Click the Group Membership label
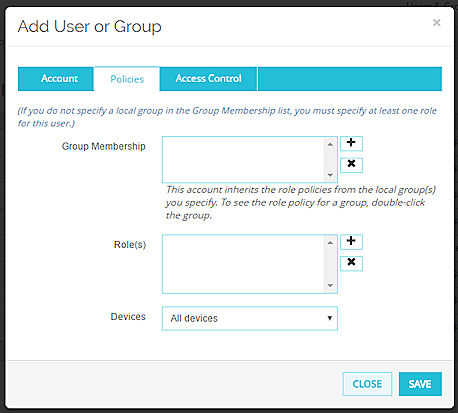 pyautogui.click(x=104, y=146)
